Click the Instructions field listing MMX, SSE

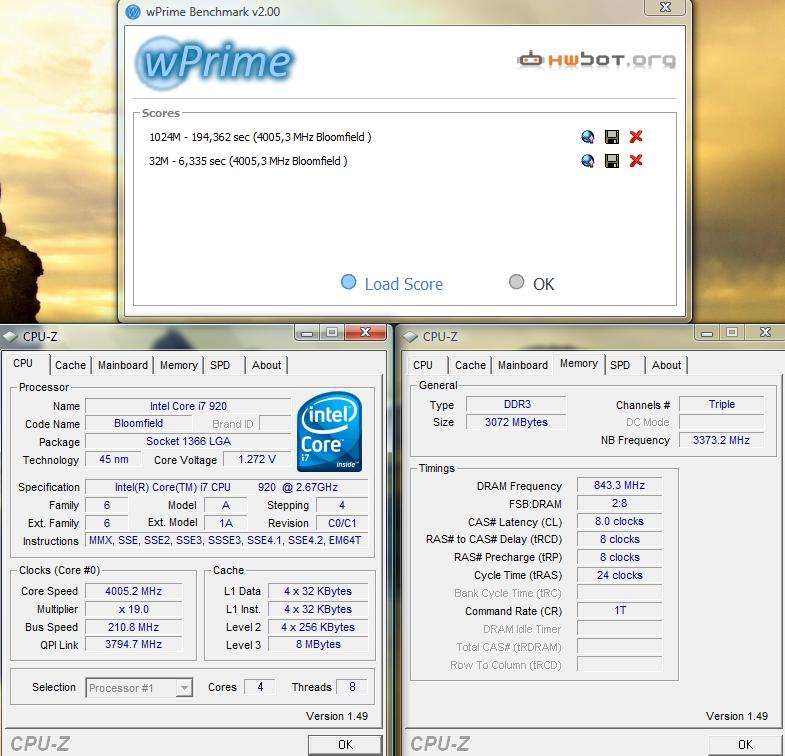227,540
